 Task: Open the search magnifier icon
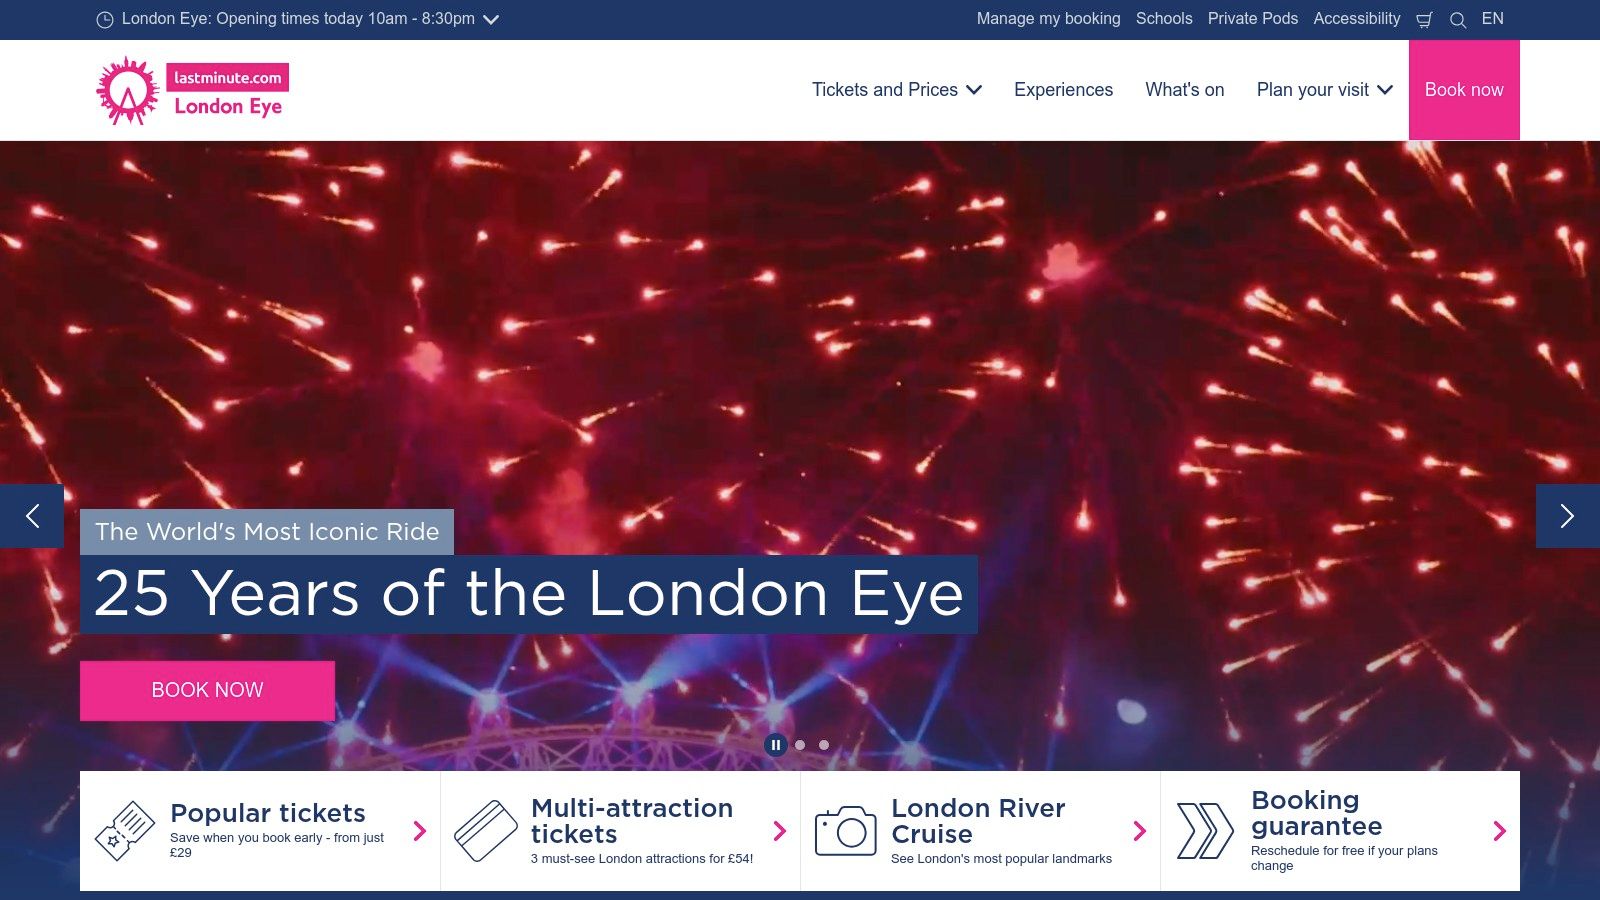pos(1458,20)
